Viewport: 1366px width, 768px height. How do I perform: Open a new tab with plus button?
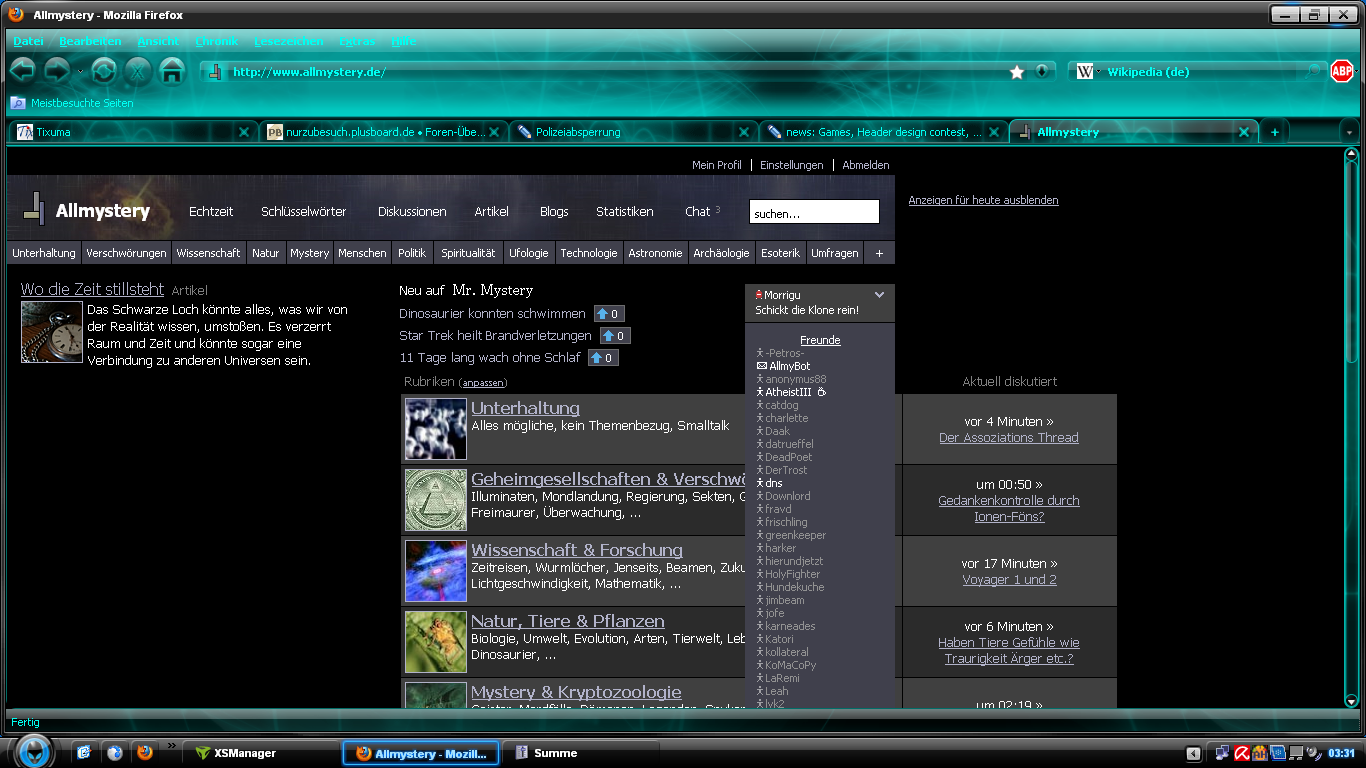tap(1274, 132)
